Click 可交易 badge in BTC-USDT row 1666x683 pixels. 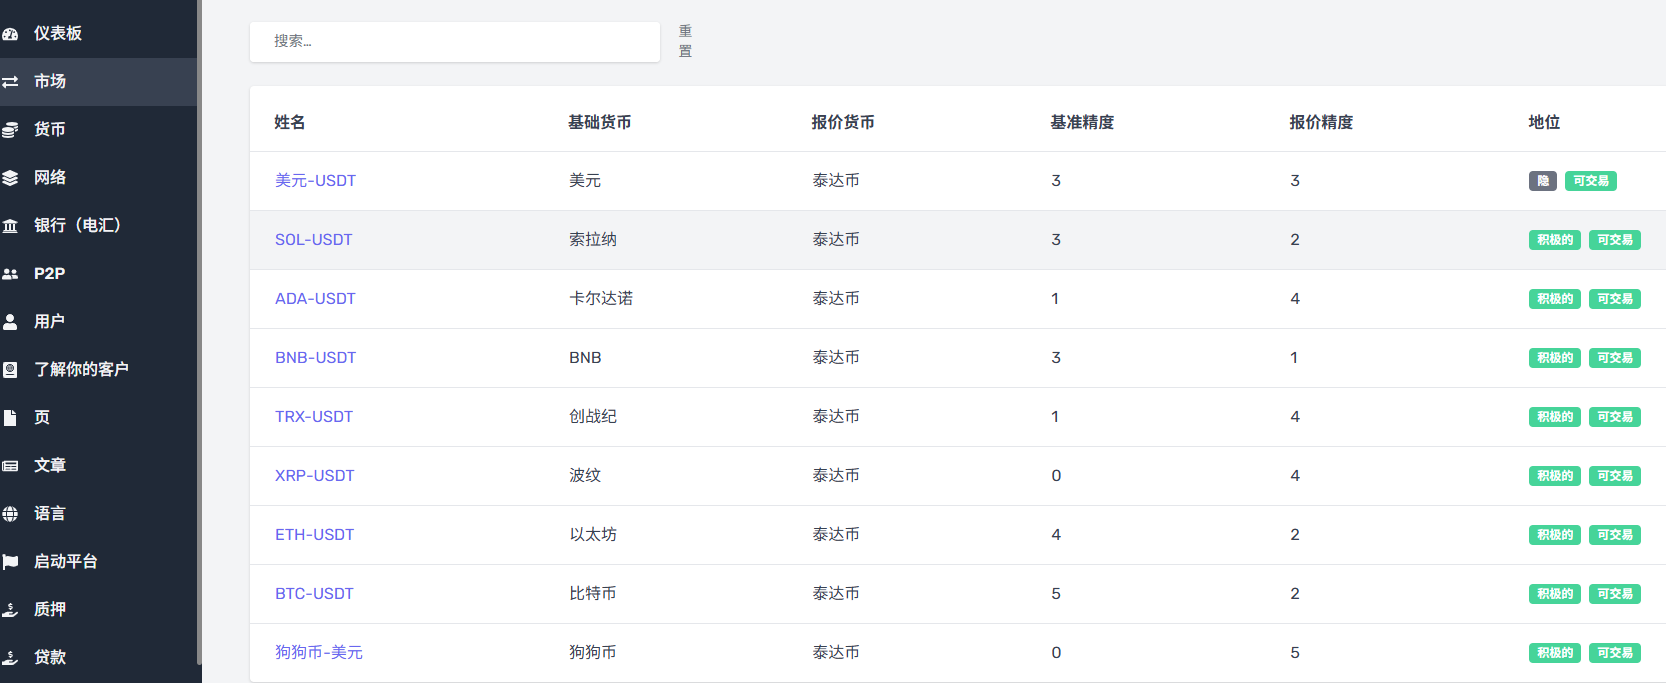(1615, 594)
